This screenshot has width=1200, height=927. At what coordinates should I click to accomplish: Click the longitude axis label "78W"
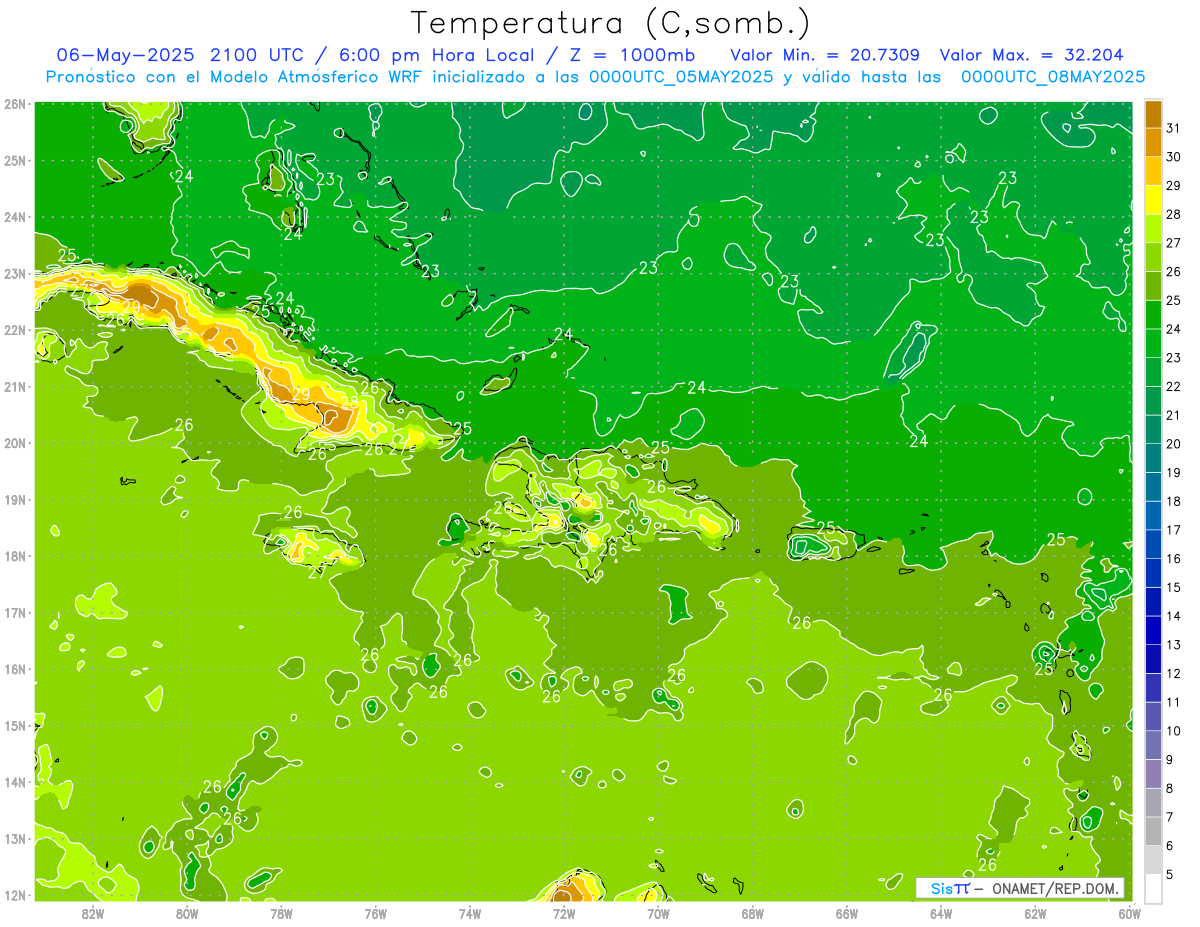click(281, 913)
